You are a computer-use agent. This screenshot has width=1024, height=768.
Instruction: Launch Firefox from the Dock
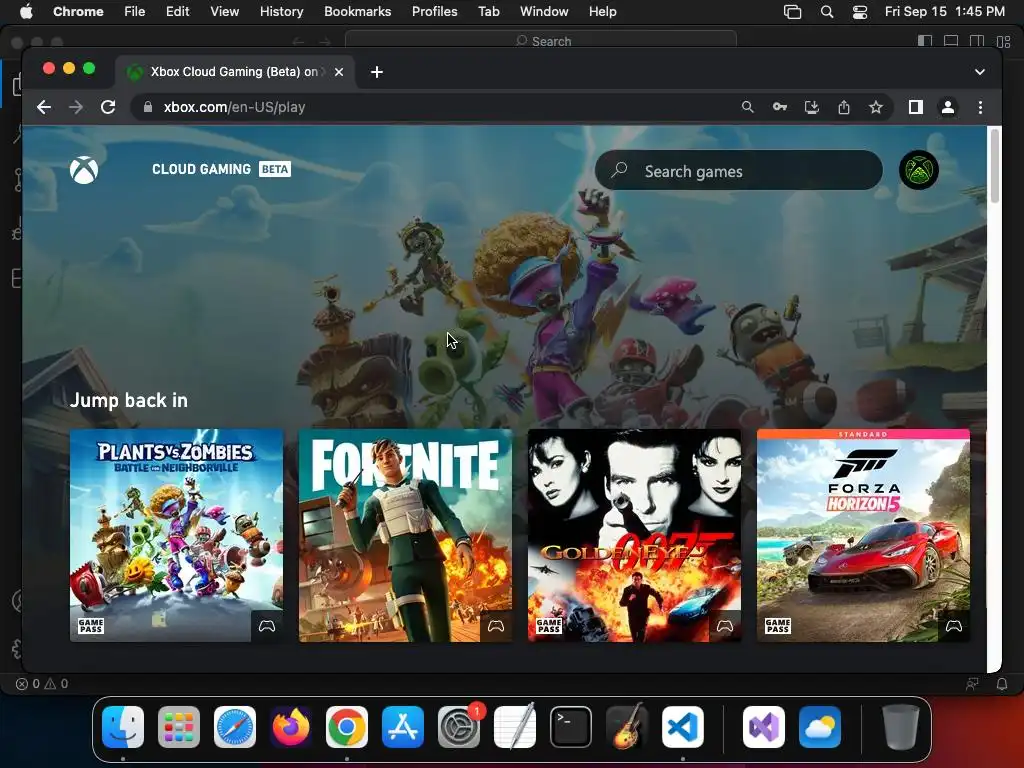click(x=291, y=727)
